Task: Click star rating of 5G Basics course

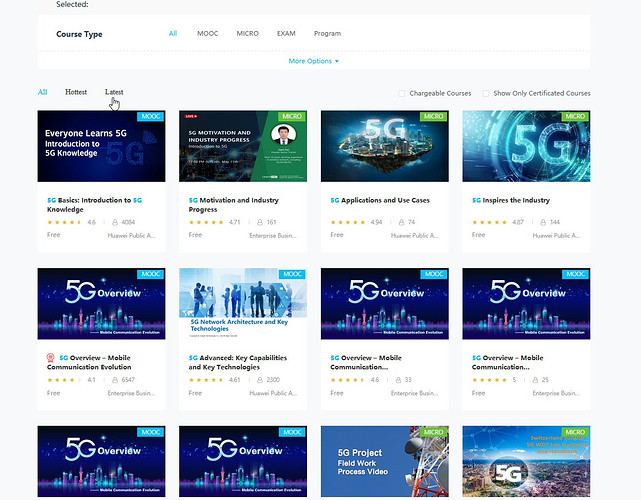Action: click(x=64, y=222)
